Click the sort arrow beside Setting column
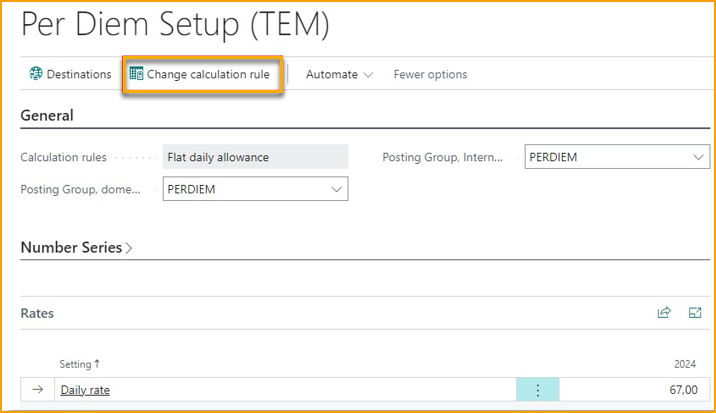 (x=97, y=365)
